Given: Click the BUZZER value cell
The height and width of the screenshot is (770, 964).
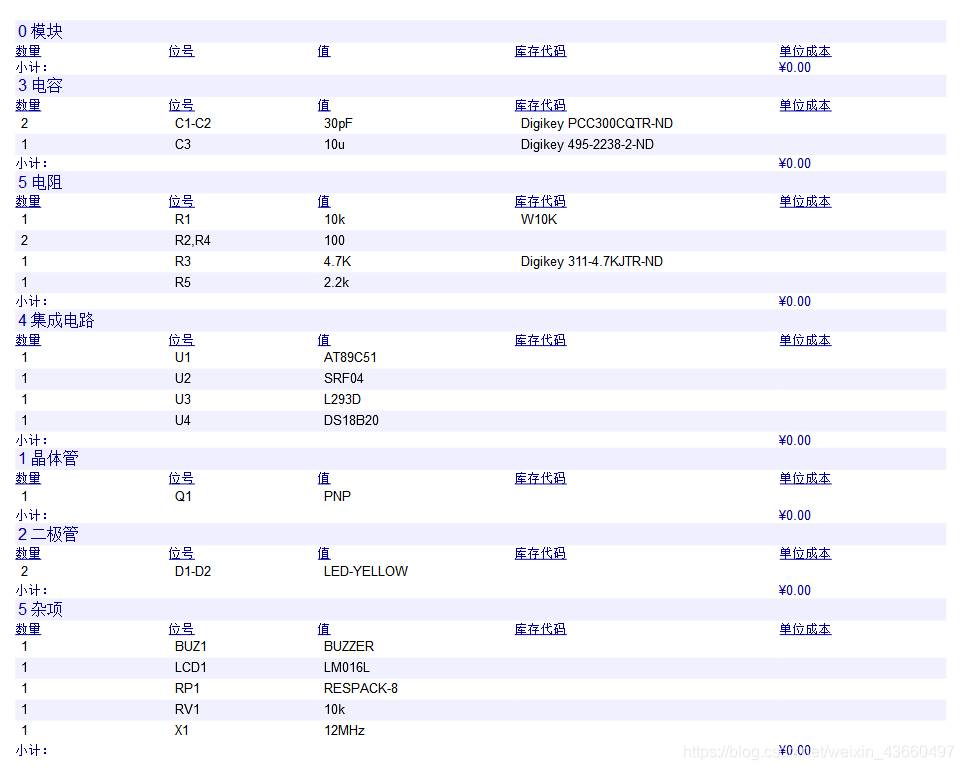Looking at the screenshot, I should tap(349, 646).
